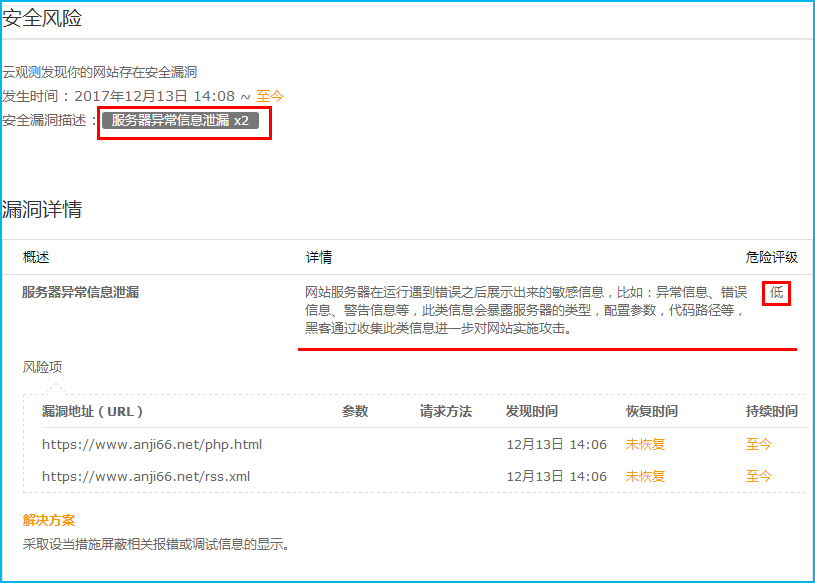
Task: Click the bold 服务器异常信息泄漏 overview row title
Action: (80, 292)
